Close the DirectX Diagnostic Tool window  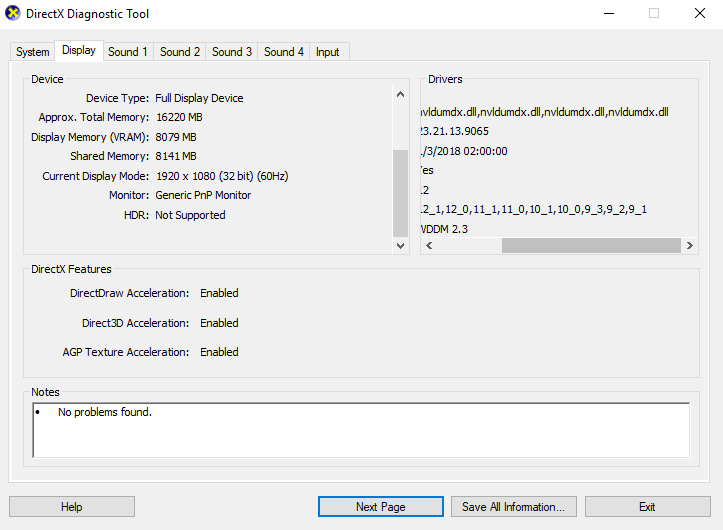pos(700,13)
